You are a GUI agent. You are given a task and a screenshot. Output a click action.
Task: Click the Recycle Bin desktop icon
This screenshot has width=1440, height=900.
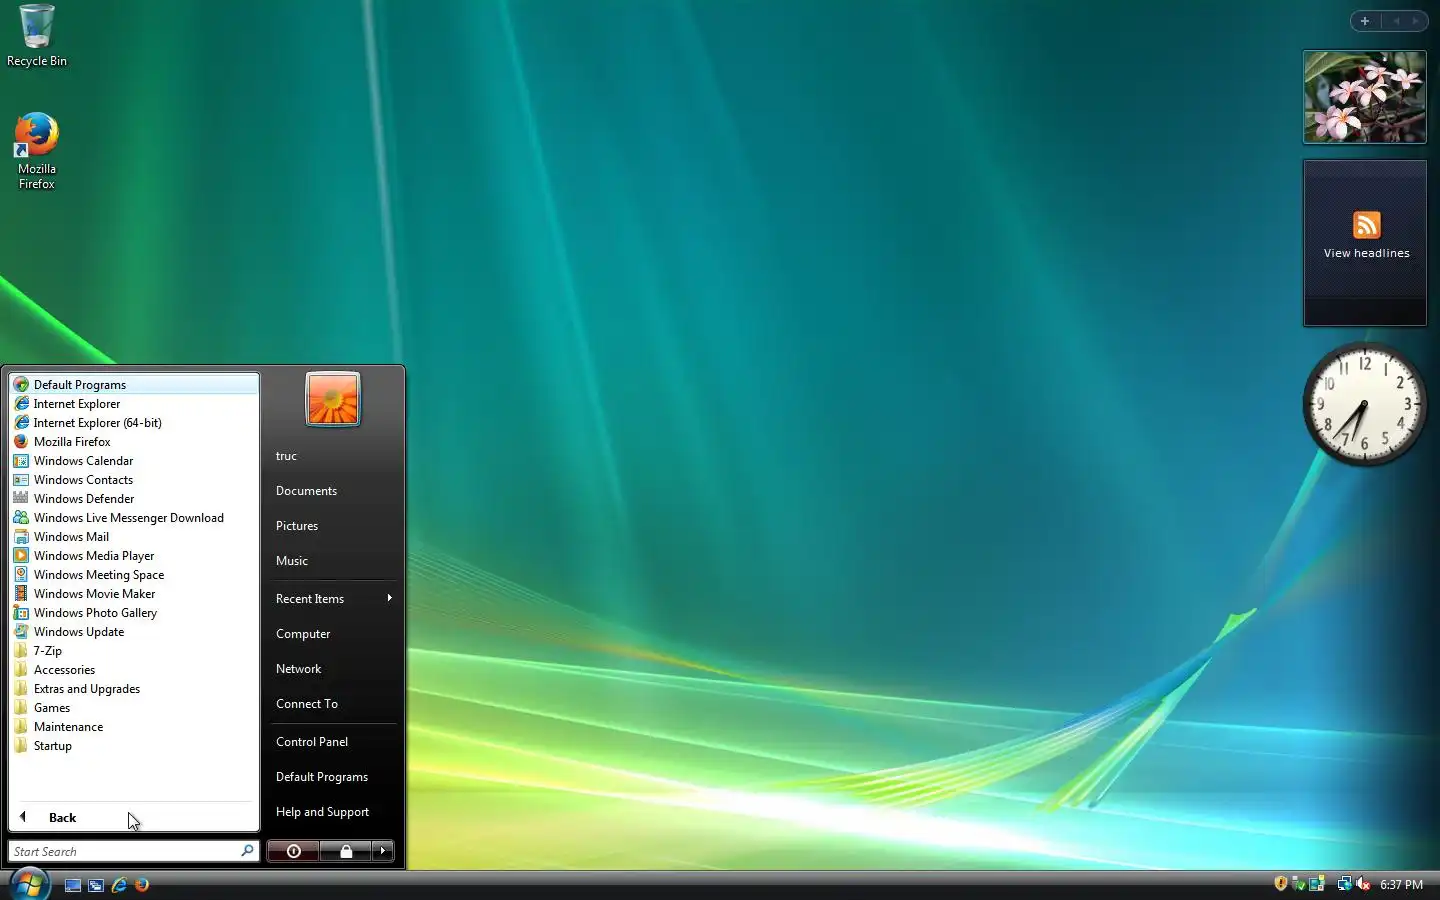click(x=37, y=36)
